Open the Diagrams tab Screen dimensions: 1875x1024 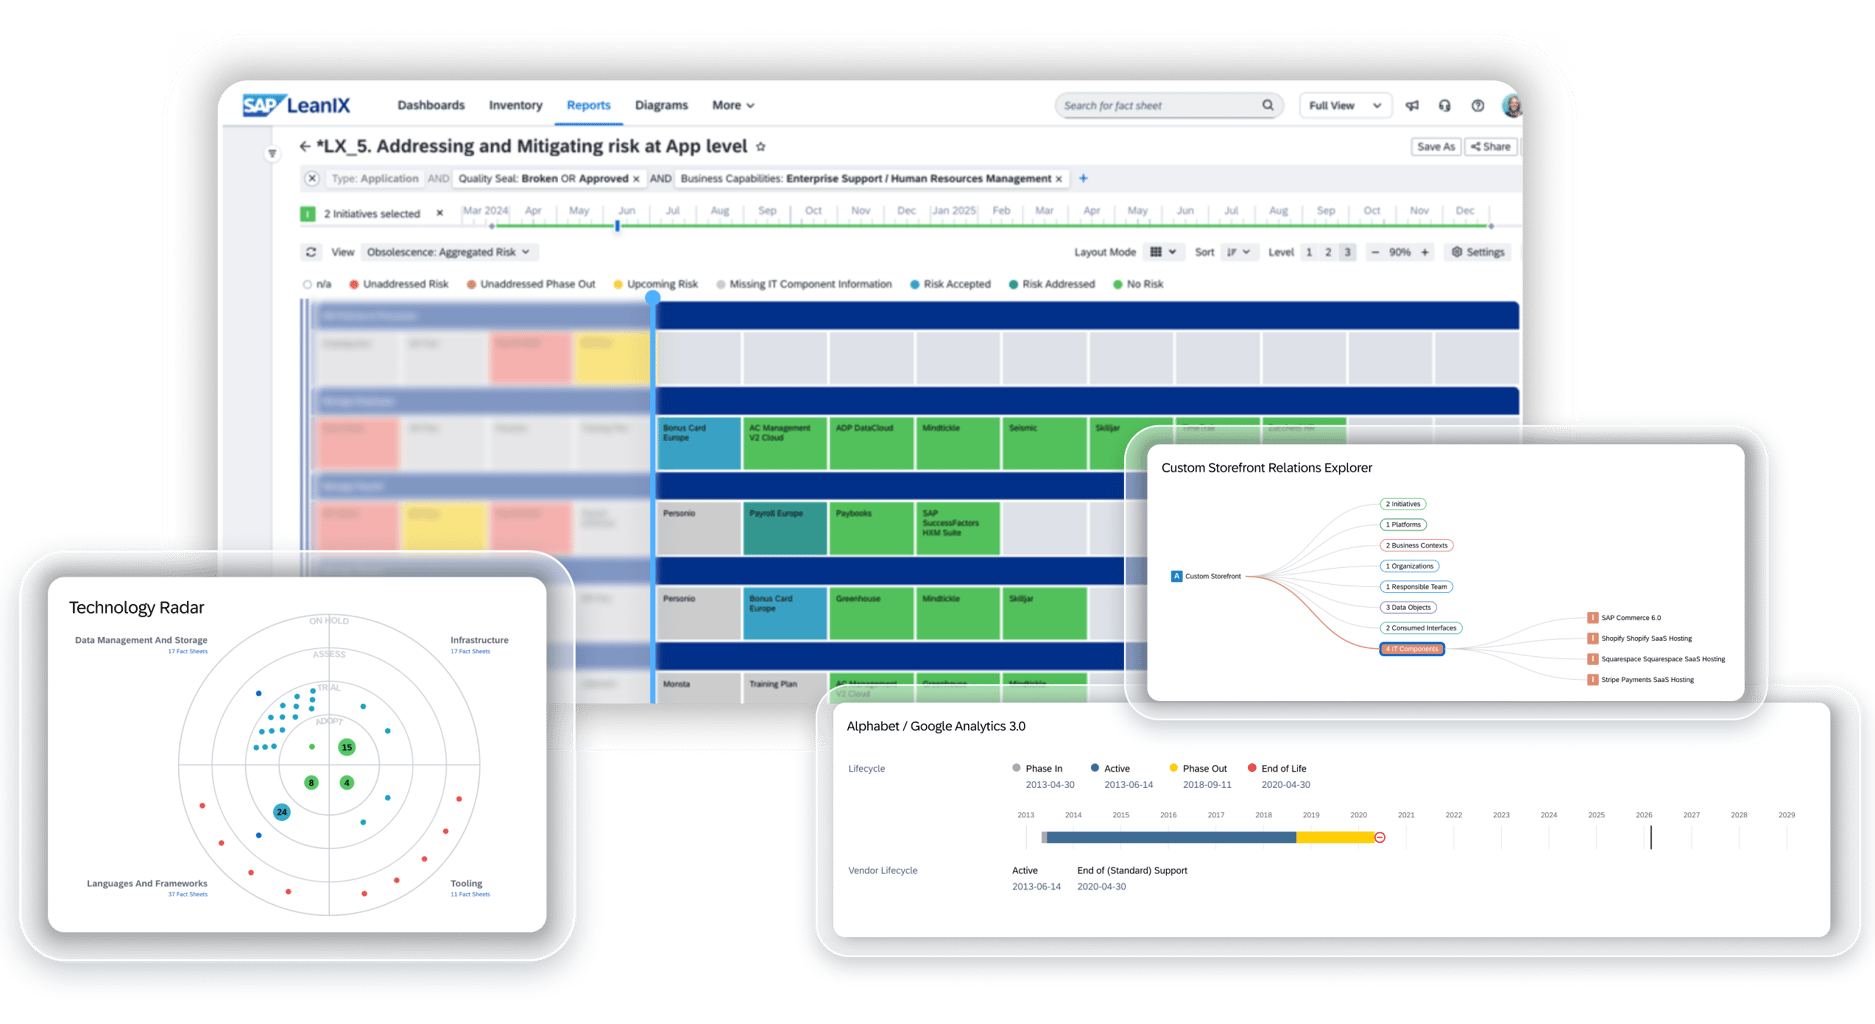(x=661, y=105)
